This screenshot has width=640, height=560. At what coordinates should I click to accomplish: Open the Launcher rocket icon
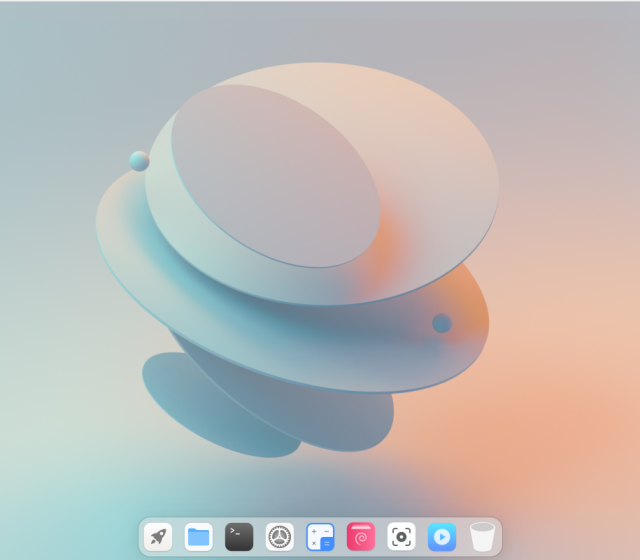click(158, 537)
